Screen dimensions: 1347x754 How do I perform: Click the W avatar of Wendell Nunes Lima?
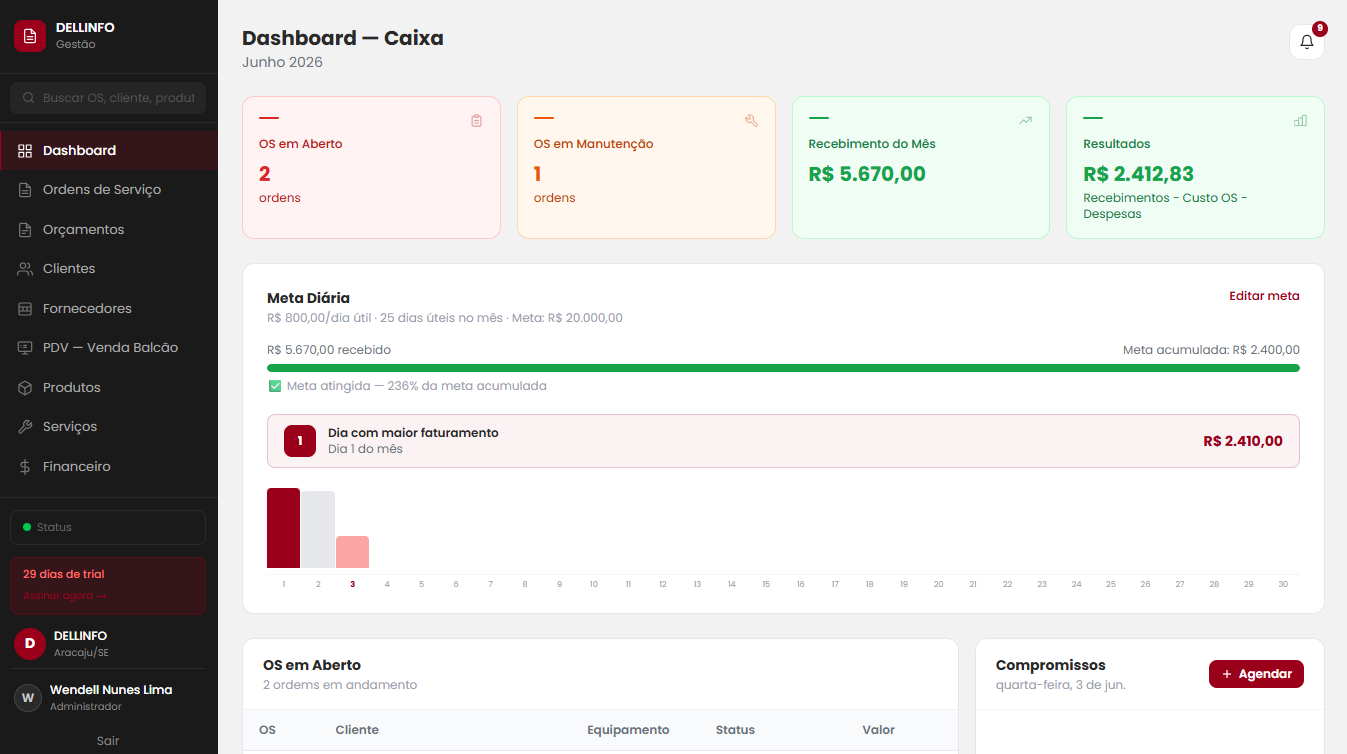coord(28,698)
